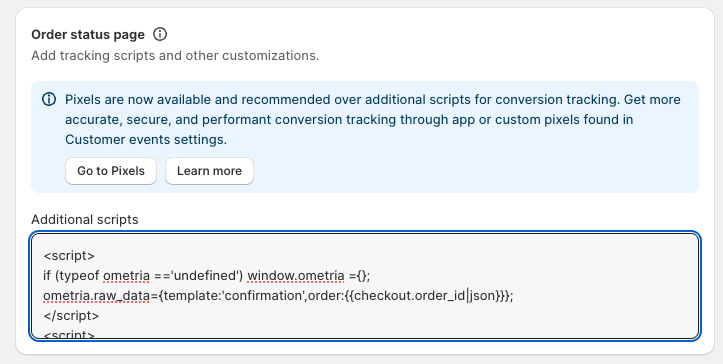723x364 pixels.
Task: Click the 'json' filter in the code
Action: pyautogui.click(x=482, y=296)
